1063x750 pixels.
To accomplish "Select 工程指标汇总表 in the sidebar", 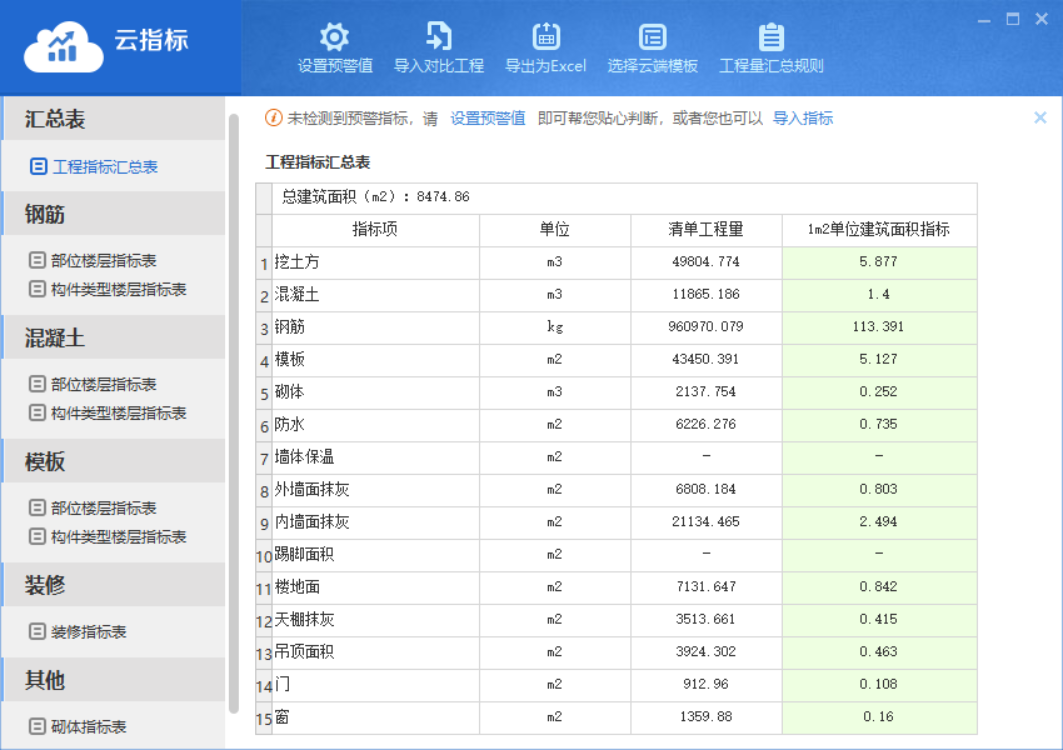I will coord(94,167).
